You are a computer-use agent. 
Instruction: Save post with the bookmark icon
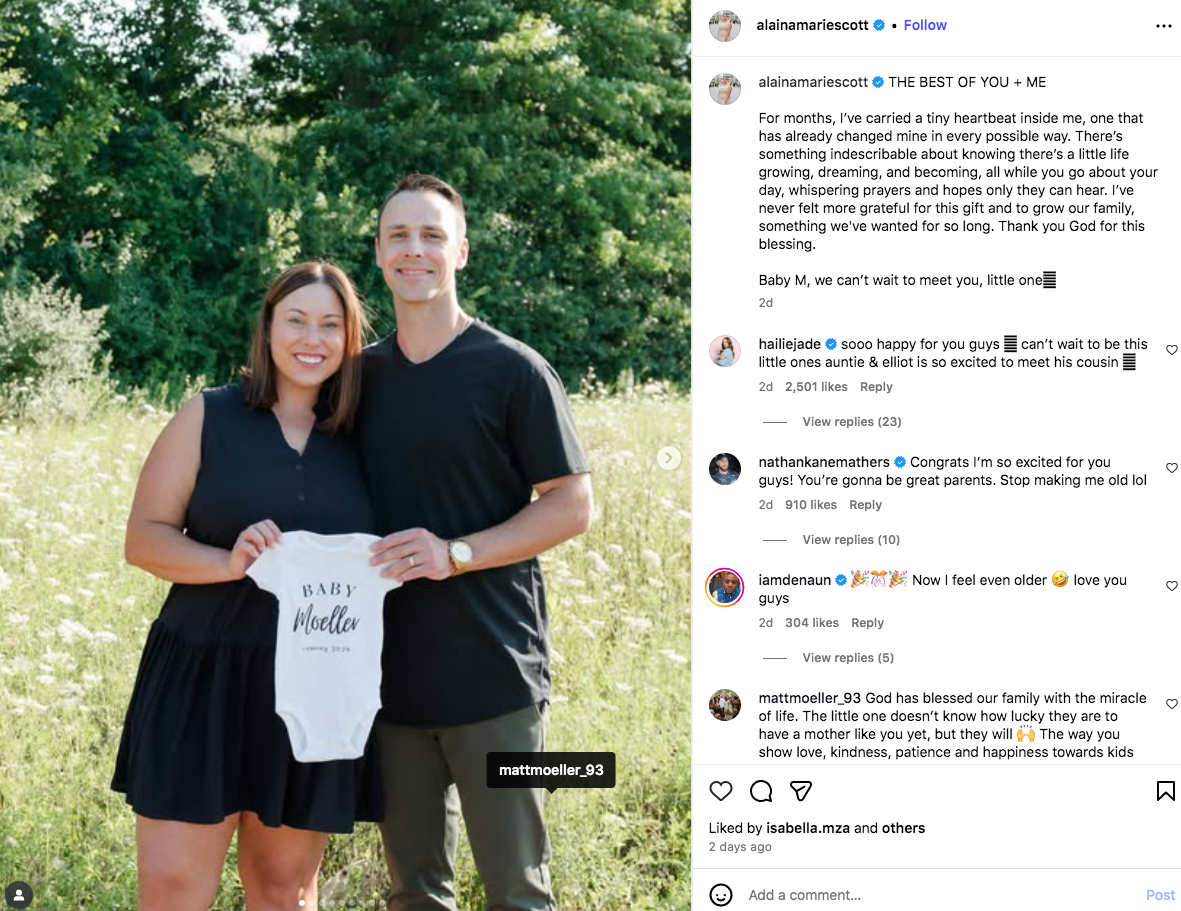pyautogui.click(x=1165, y=791)
